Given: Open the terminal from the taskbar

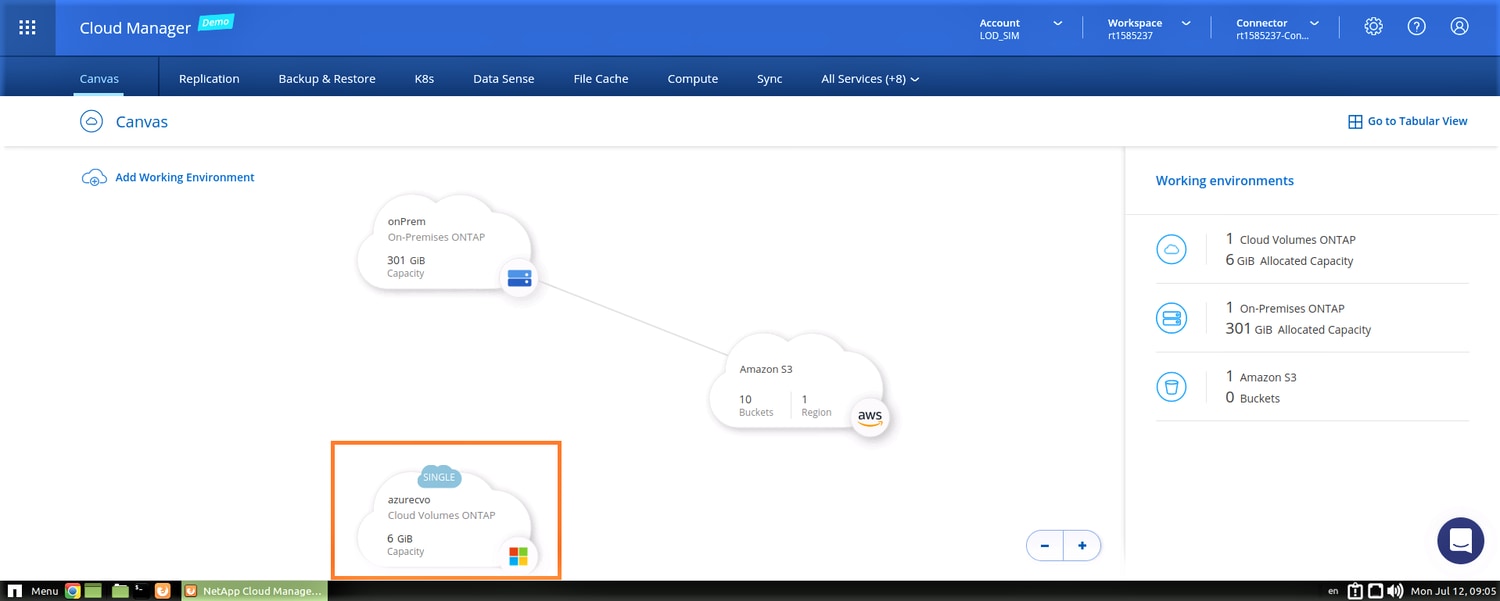Looking at the screenshot, I should 141,591.
